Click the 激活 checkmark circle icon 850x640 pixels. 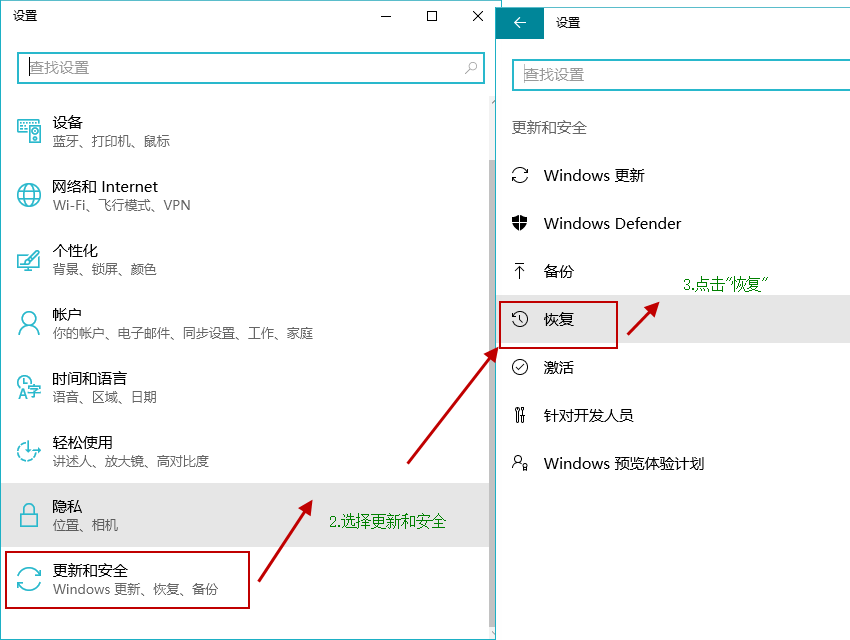(520, 367)
